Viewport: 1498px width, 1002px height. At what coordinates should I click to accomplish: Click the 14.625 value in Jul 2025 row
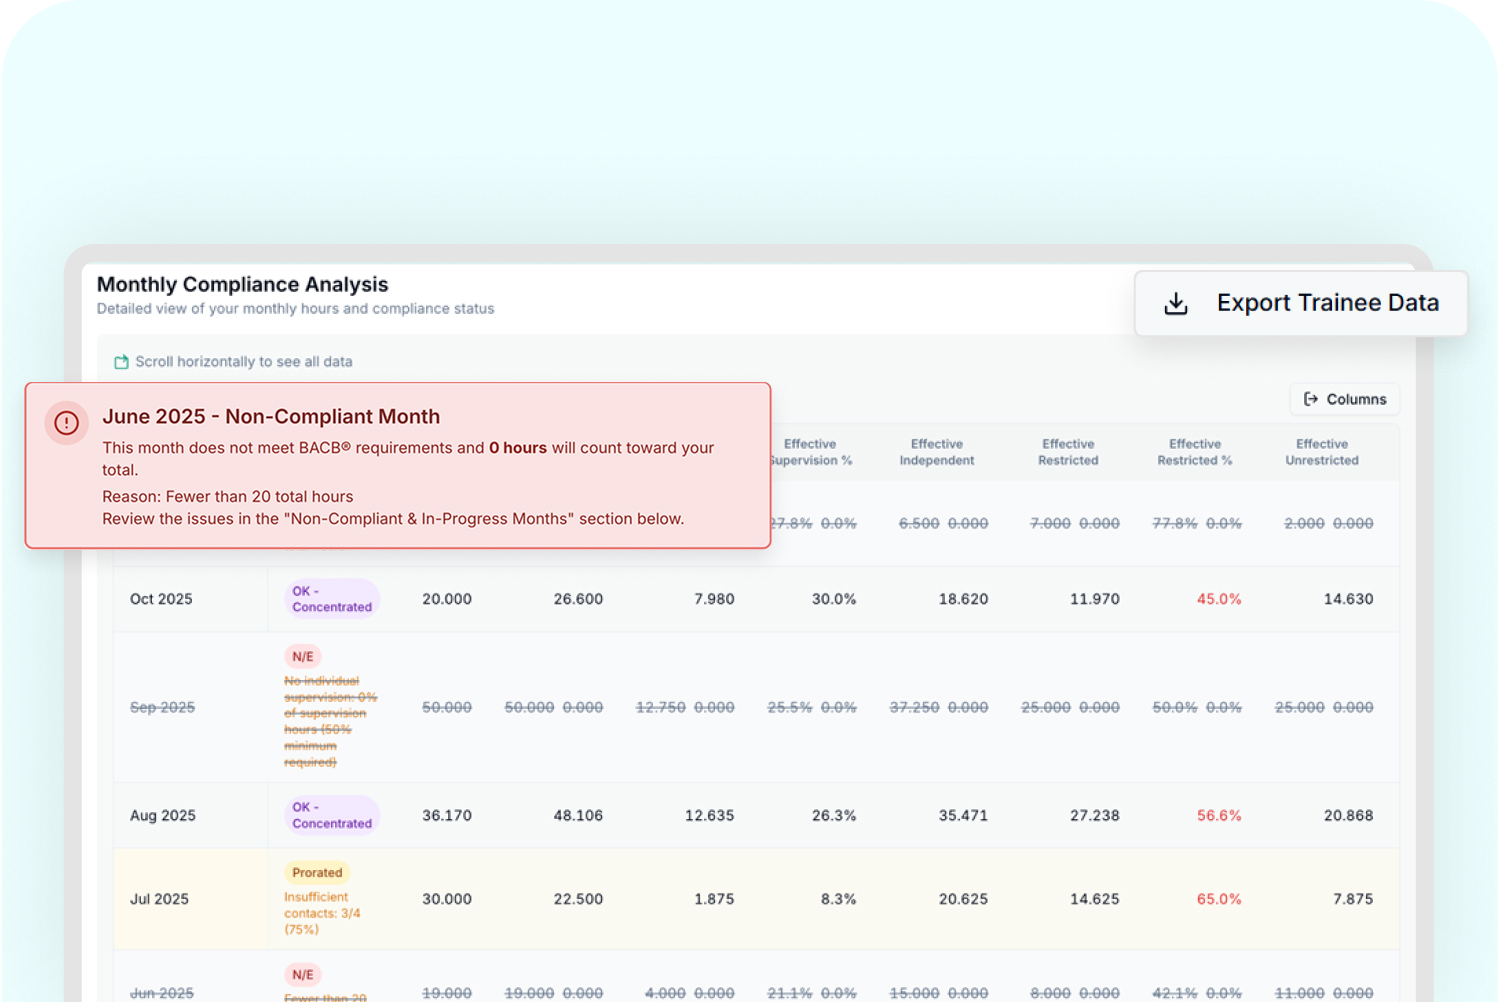1094,899
